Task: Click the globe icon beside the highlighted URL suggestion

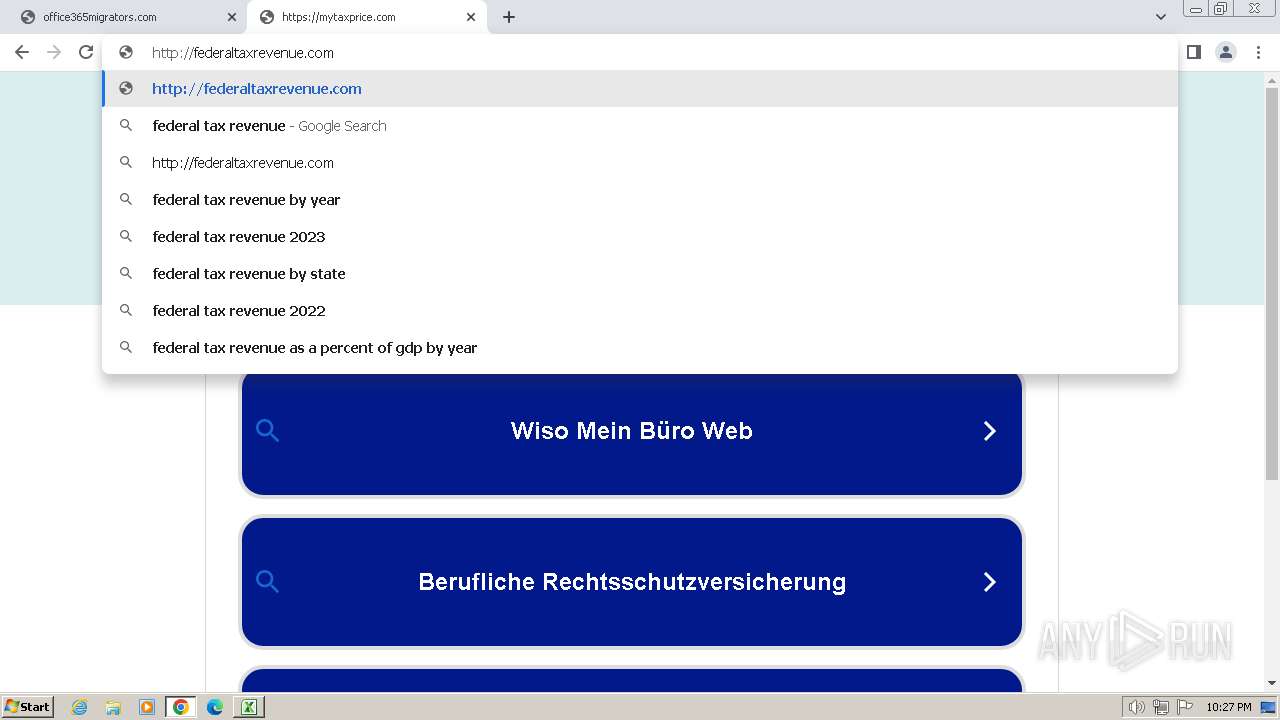Action: pos(126,88)
